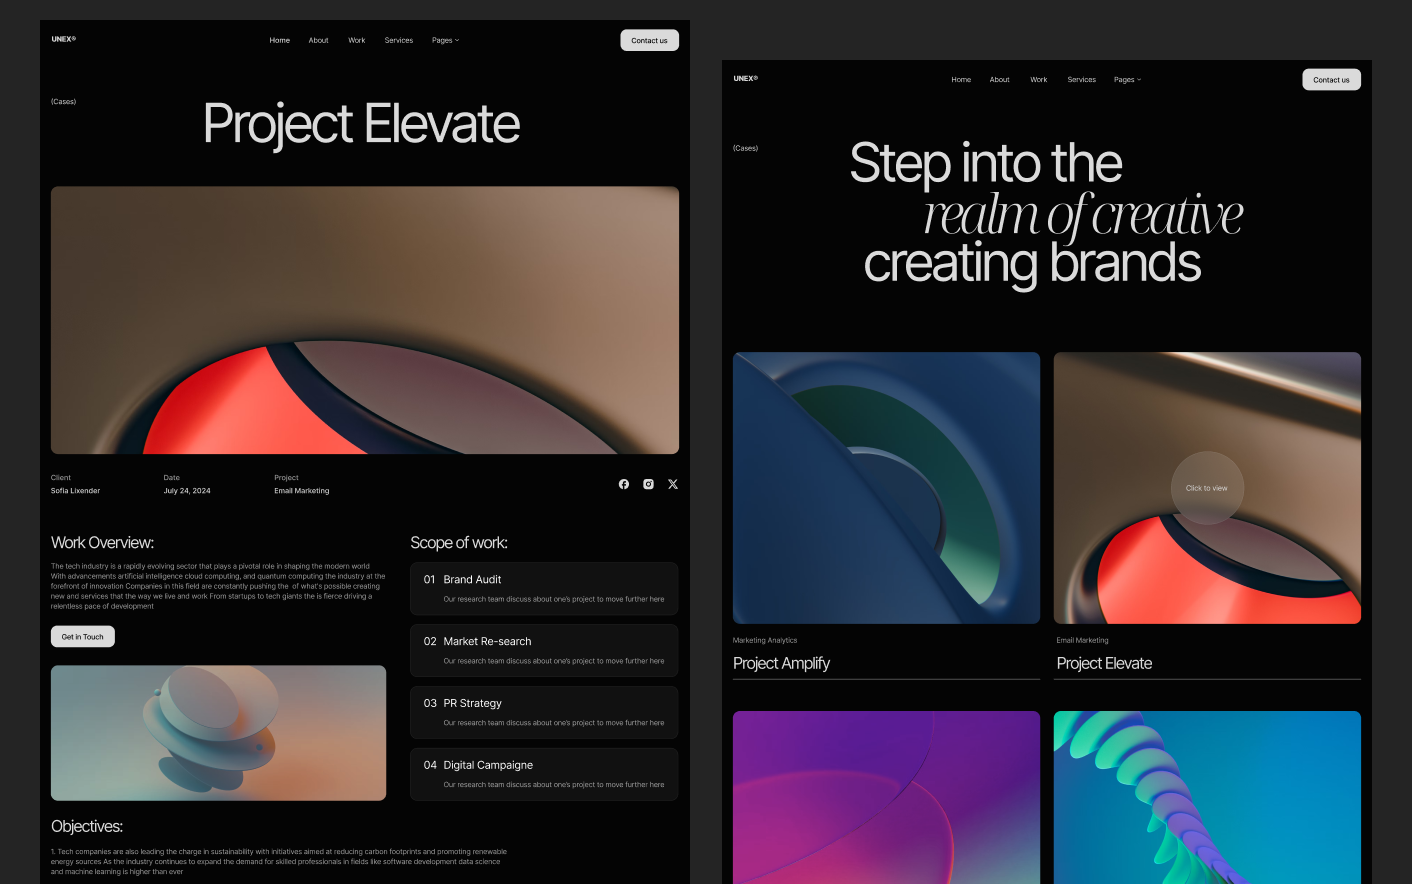Click the UNEX logo on the cases listing page

746,79
